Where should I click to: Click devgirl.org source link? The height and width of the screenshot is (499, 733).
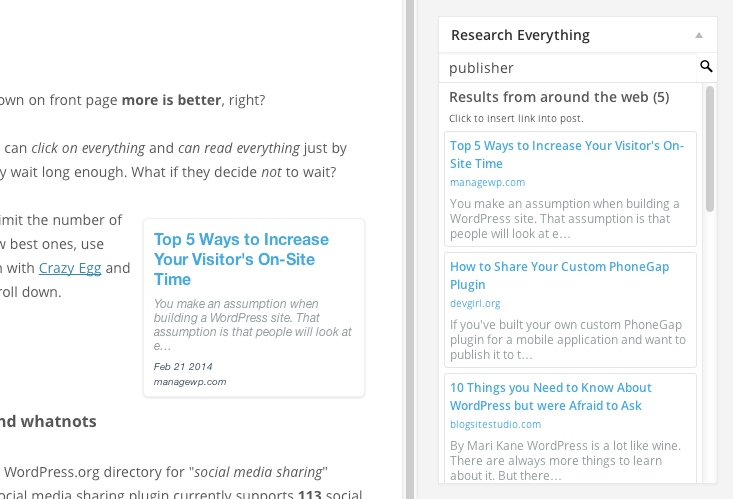tap(475, 303)
